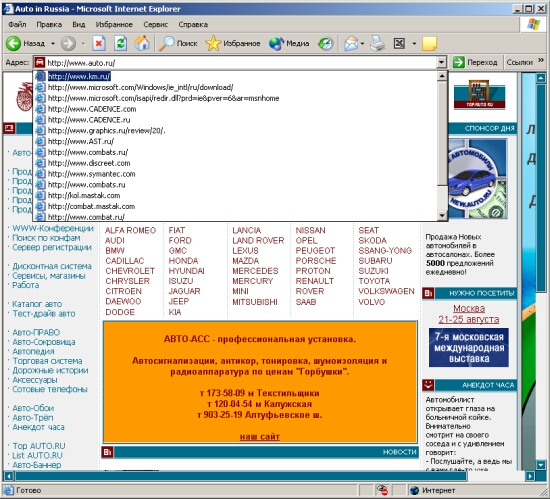Click the red icon beside НУЖНО ПОСЕТИТЬ
Screen dimensions: 550x499
point(428,293)
